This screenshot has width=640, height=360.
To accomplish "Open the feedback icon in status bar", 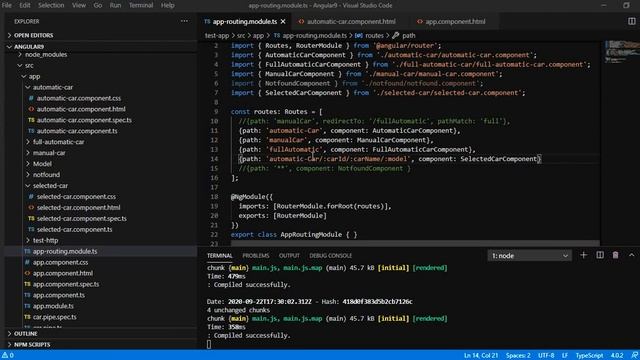I will pos(634,355).
